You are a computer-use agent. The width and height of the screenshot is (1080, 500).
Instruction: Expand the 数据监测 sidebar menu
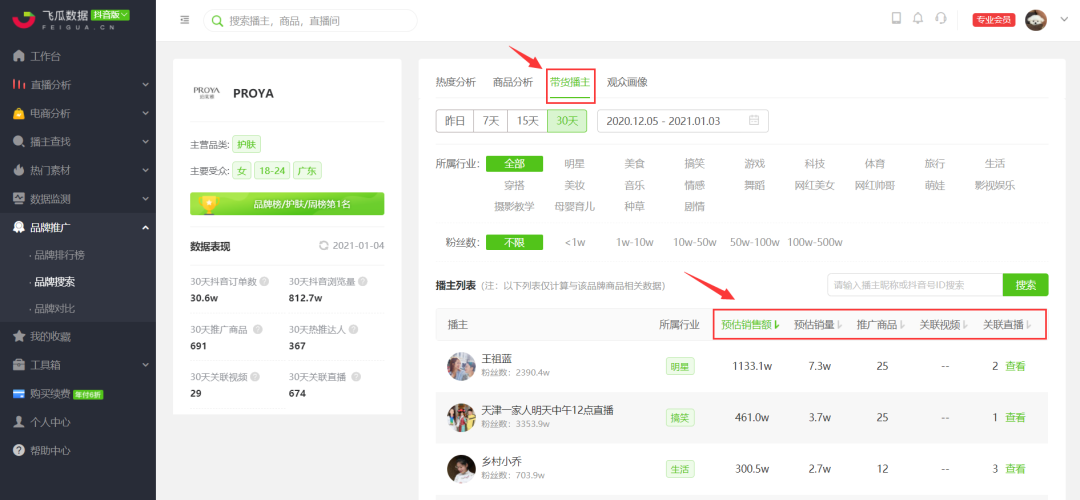coord(145,199)
